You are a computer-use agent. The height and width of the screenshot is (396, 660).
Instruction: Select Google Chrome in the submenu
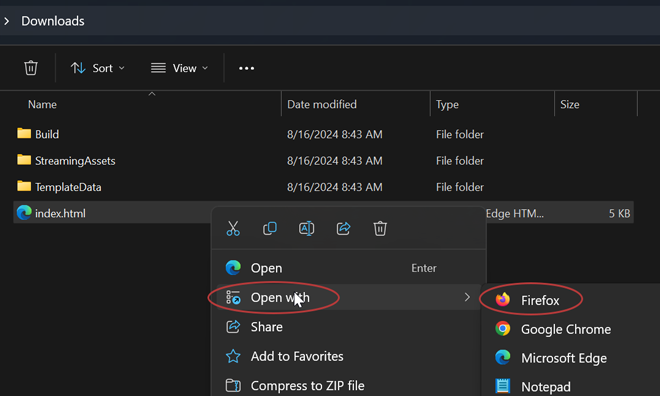pos(566,329)
